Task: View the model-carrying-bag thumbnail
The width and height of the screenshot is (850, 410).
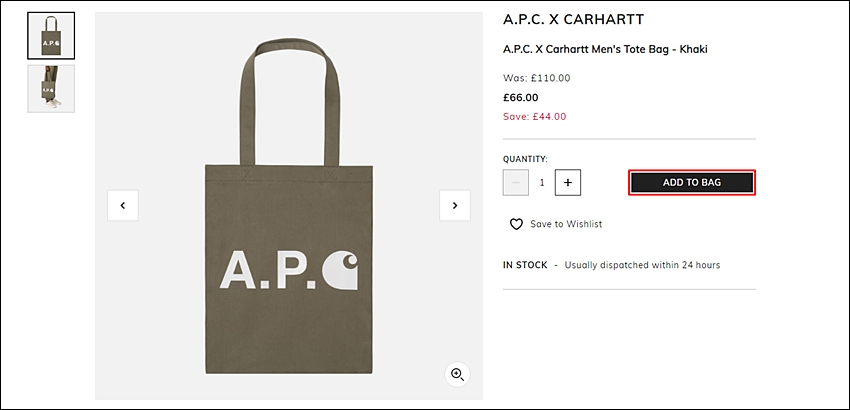Action: (x=51, y=89)
